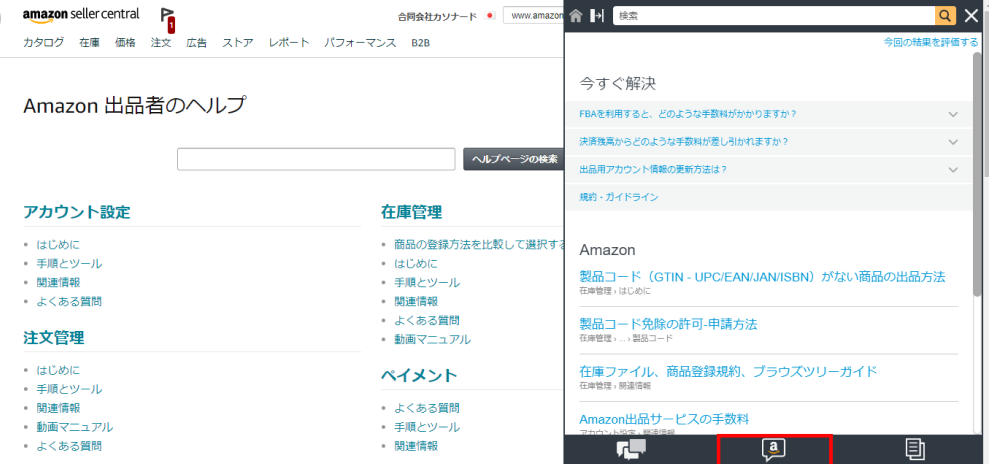Screen dimensions: 989x464
Task: Focus the help page search input
Action: click(x=316, y=160)
